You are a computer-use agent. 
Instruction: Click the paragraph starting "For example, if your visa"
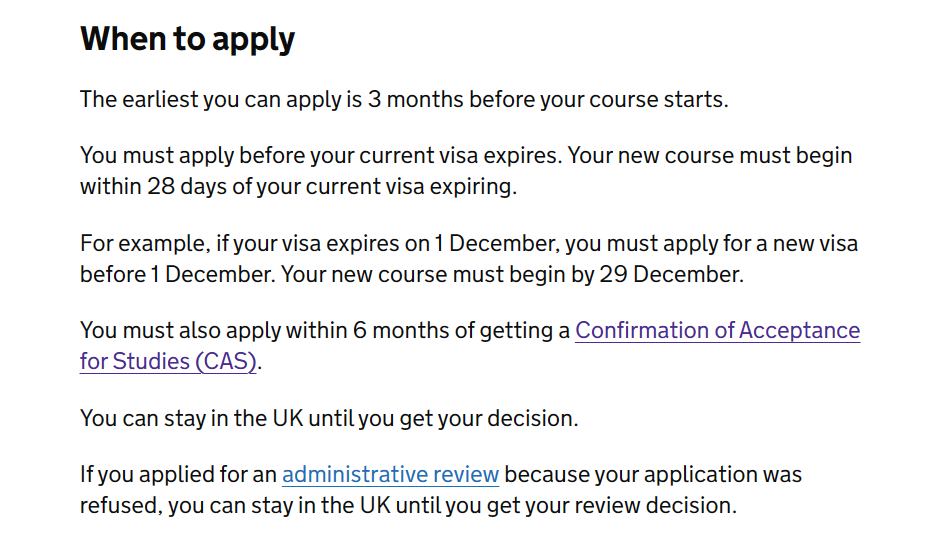(469, 259)
